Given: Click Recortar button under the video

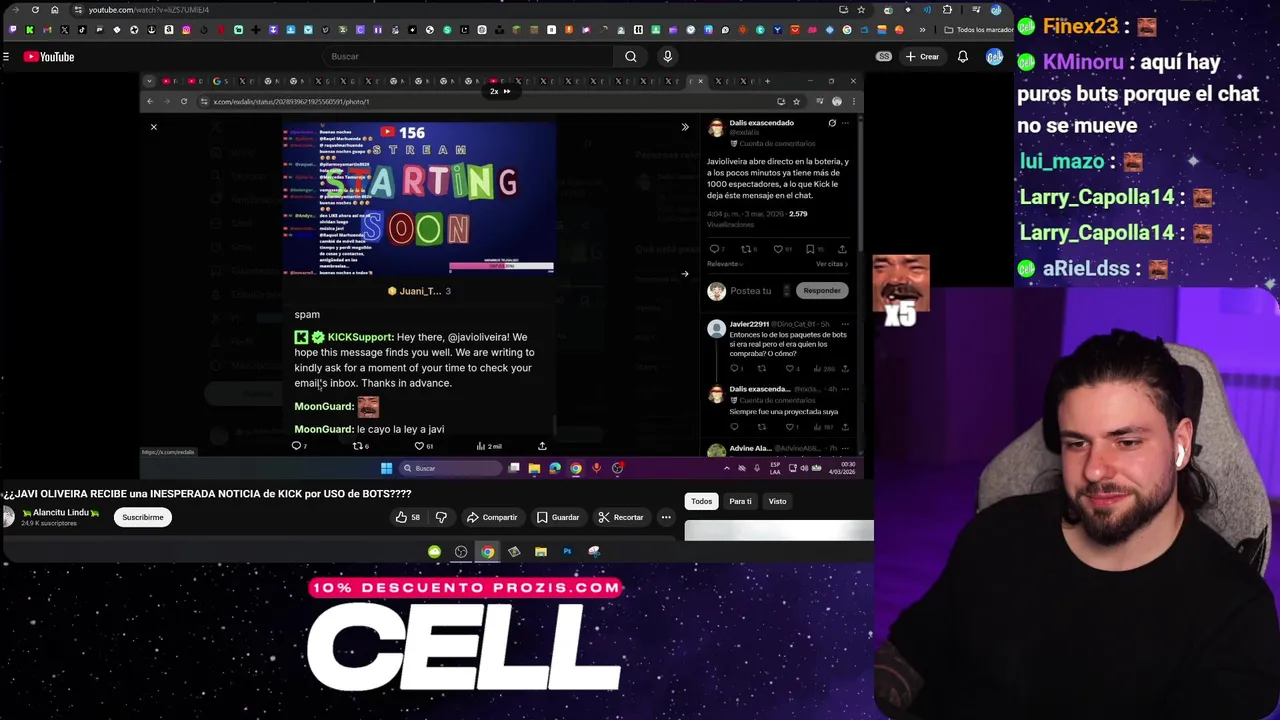Looking at the screenshot, I should (621, 517).
